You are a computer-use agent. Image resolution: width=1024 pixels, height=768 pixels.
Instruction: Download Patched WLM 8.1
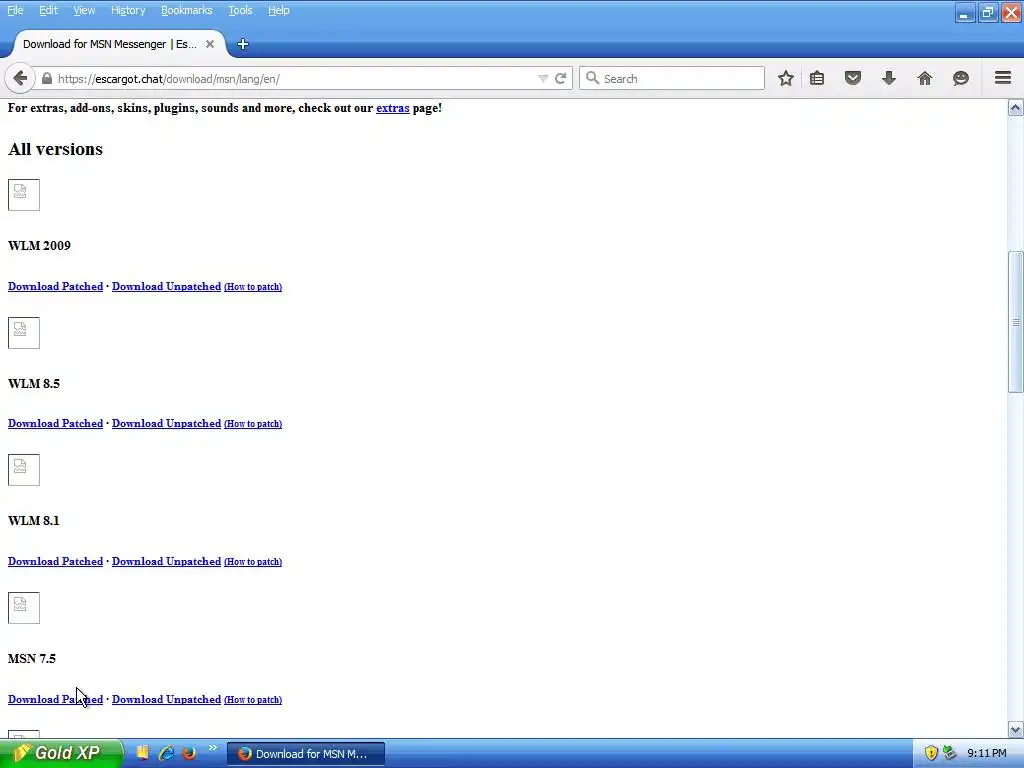click(x=56, y=561)
